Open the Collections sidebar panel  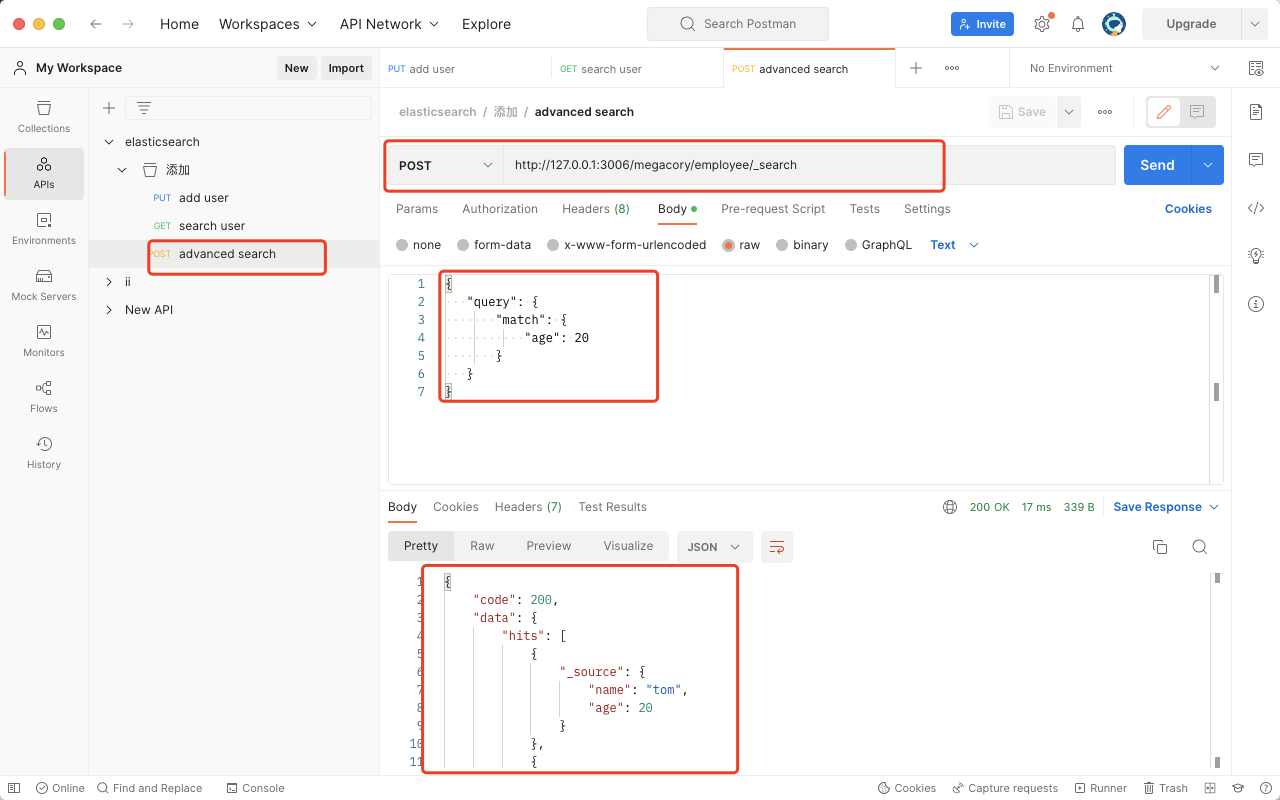[43, 117]
